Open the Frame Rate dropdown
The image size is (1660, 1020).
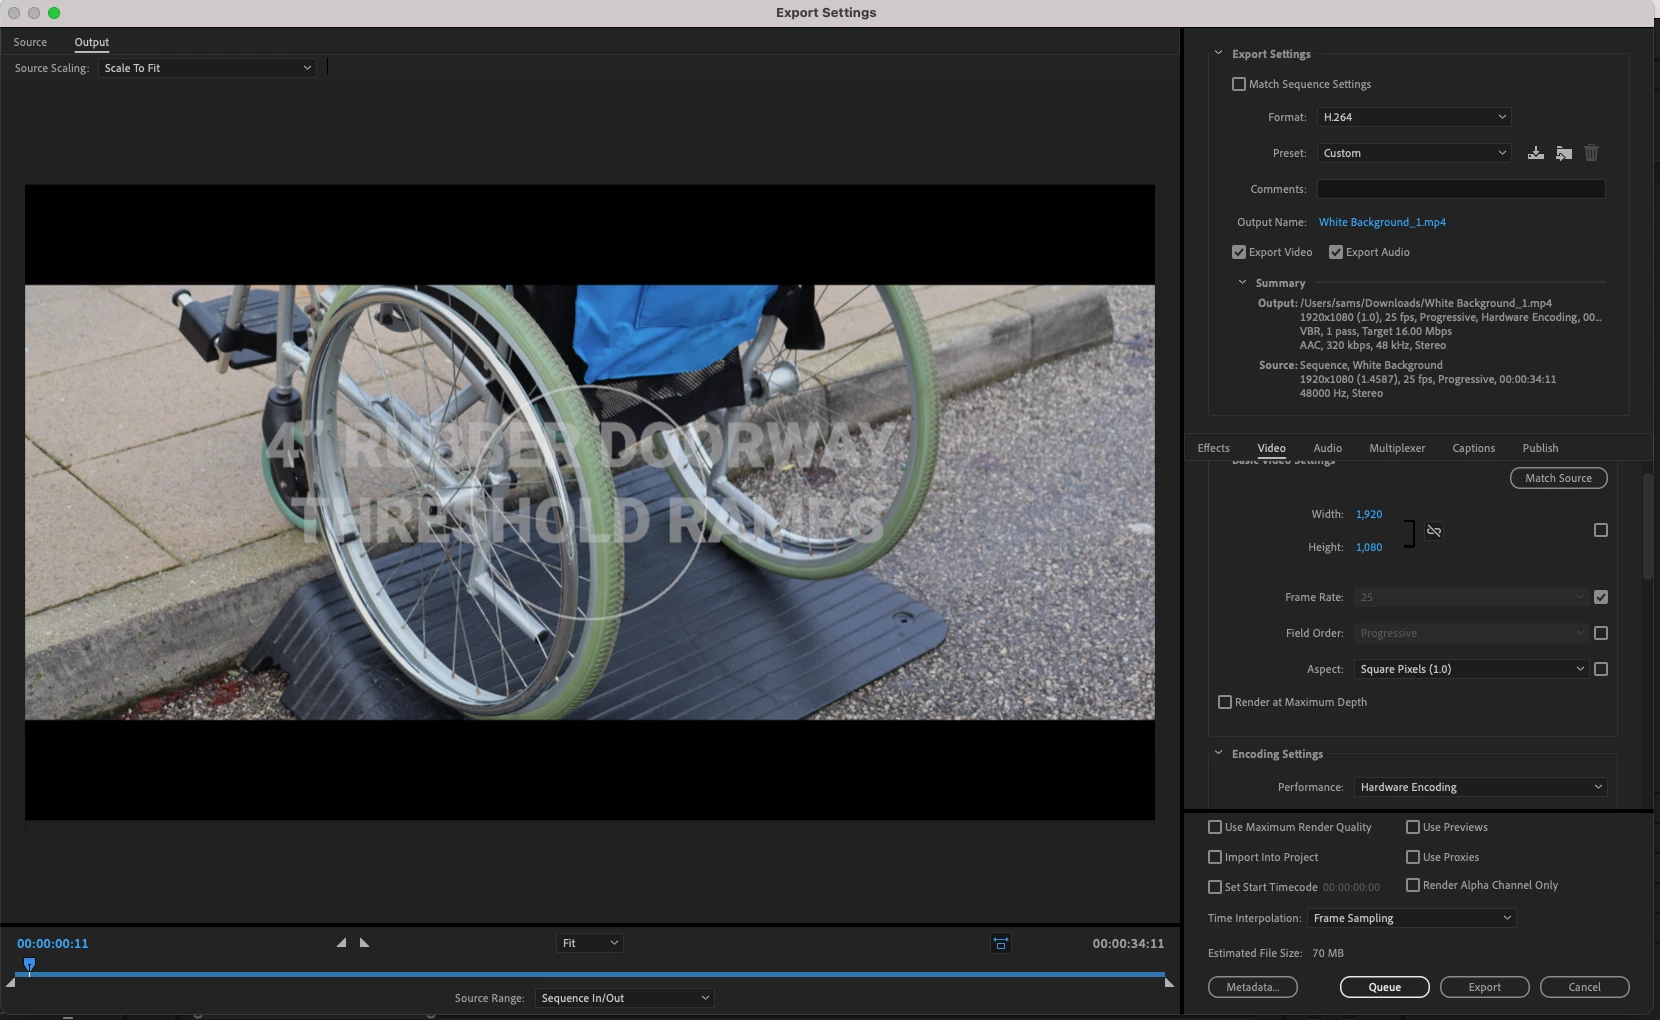[1471, 597]
